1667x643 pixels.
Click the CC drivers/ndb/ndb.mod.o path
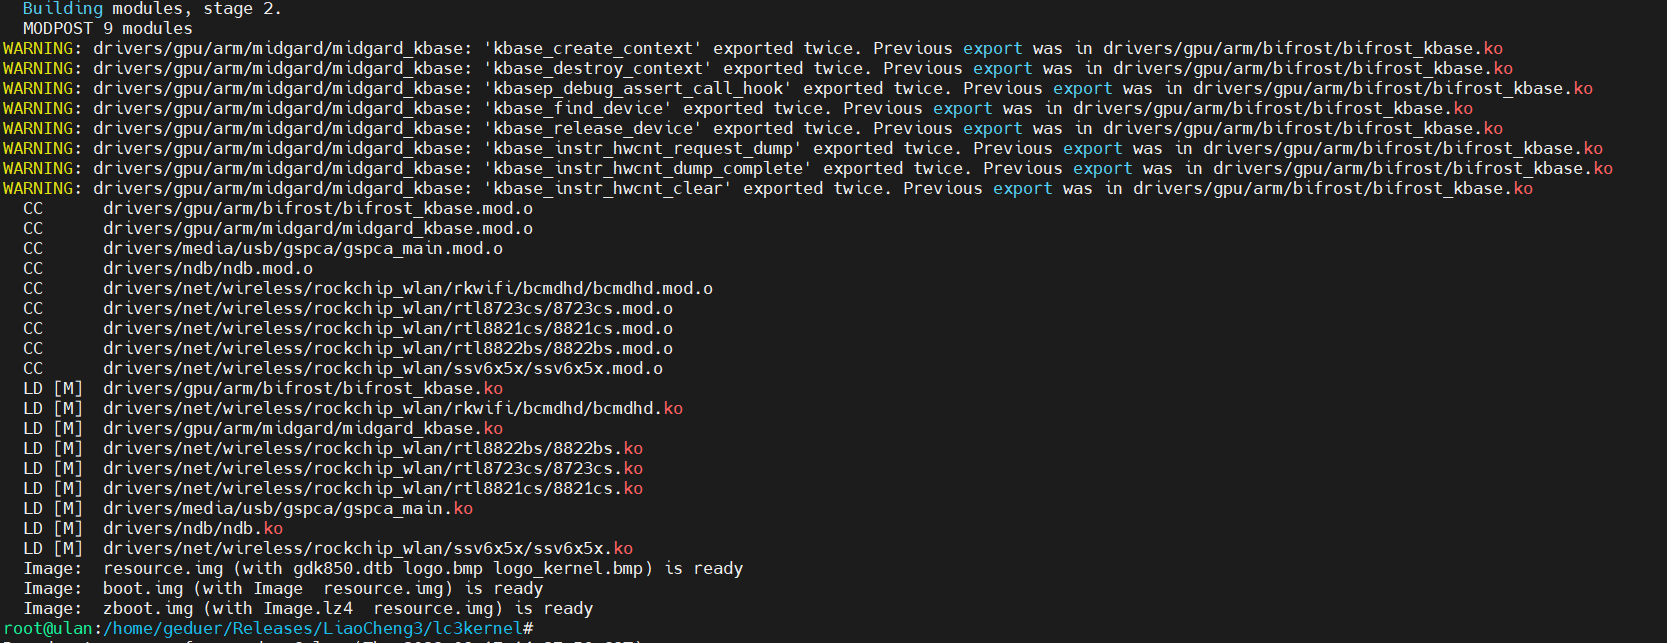(x=208, y=268)
